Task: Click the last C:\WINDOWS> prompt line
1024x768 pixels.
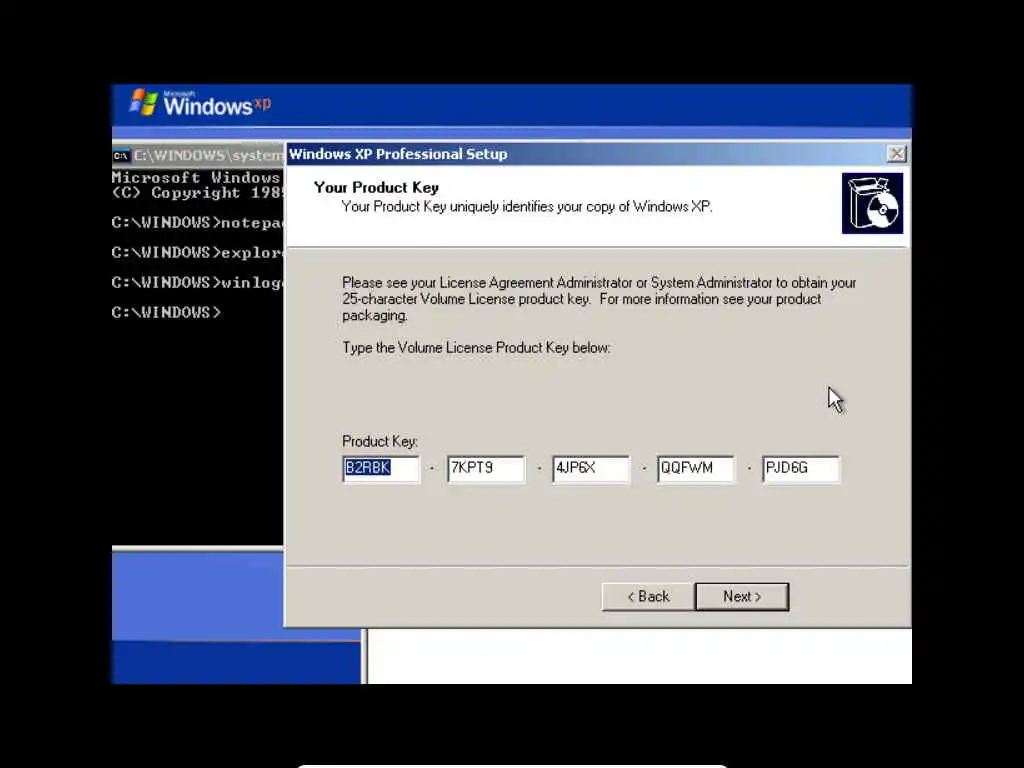Action: tap(167, 312)
